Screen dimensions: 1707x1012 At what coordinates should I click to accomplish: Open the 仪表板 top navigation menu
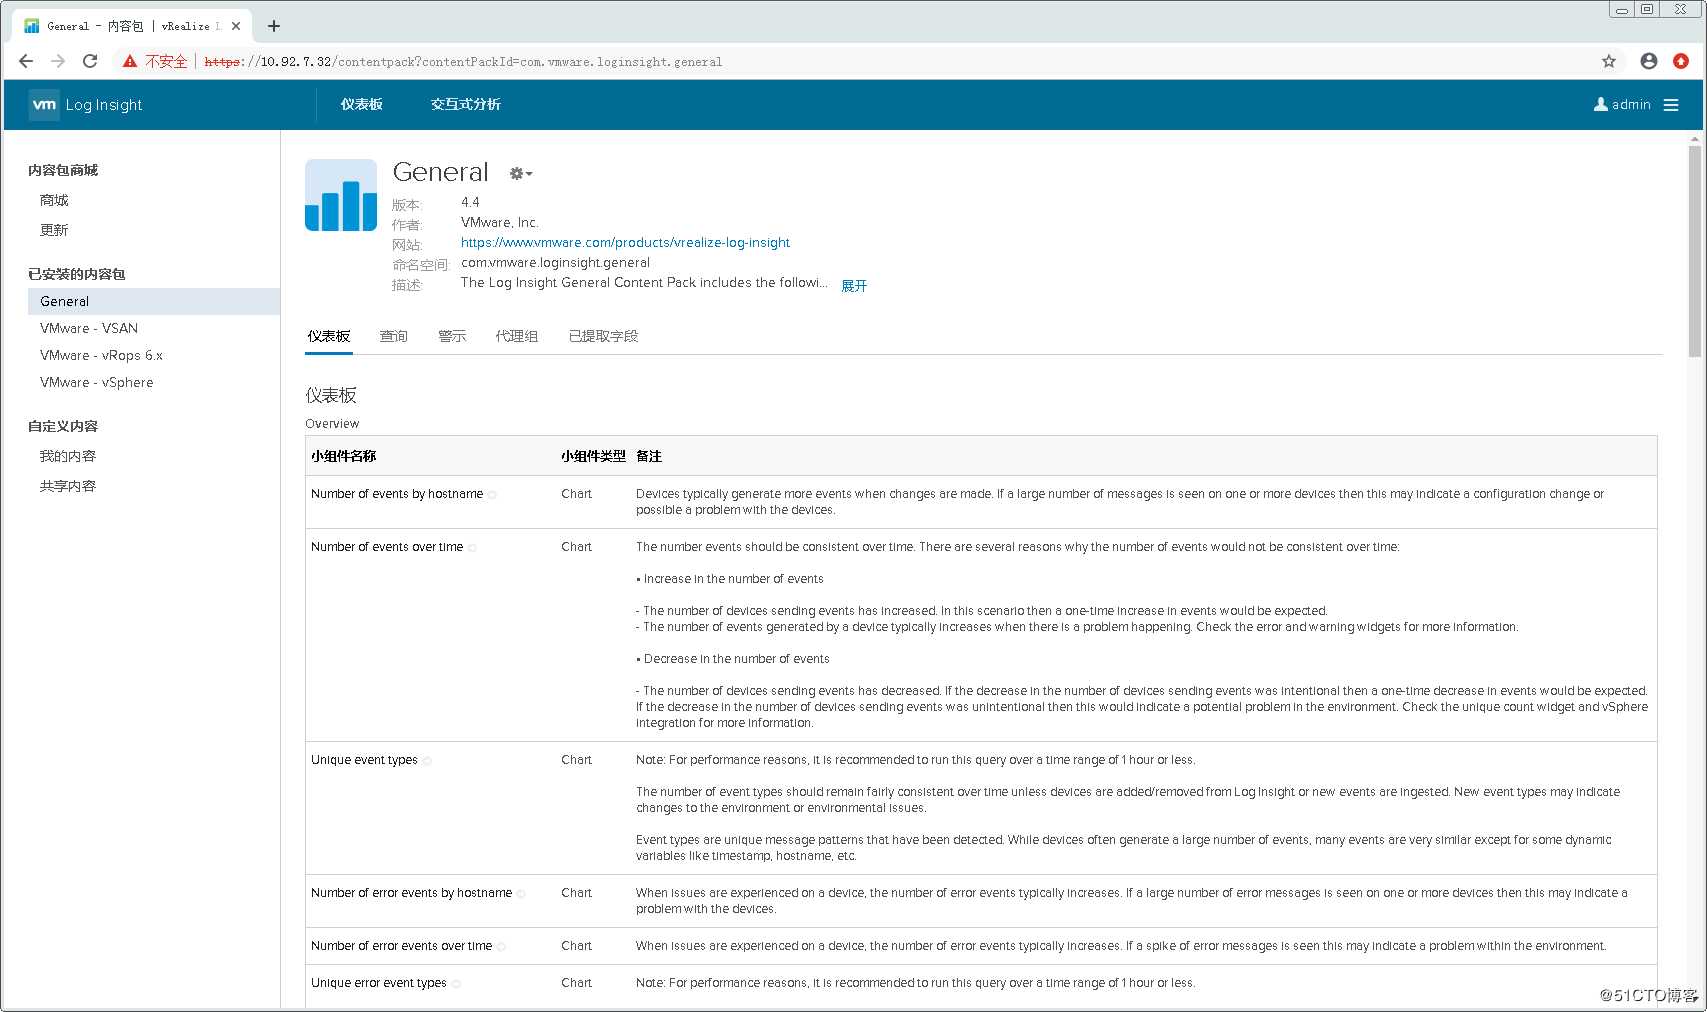point(362,104)
